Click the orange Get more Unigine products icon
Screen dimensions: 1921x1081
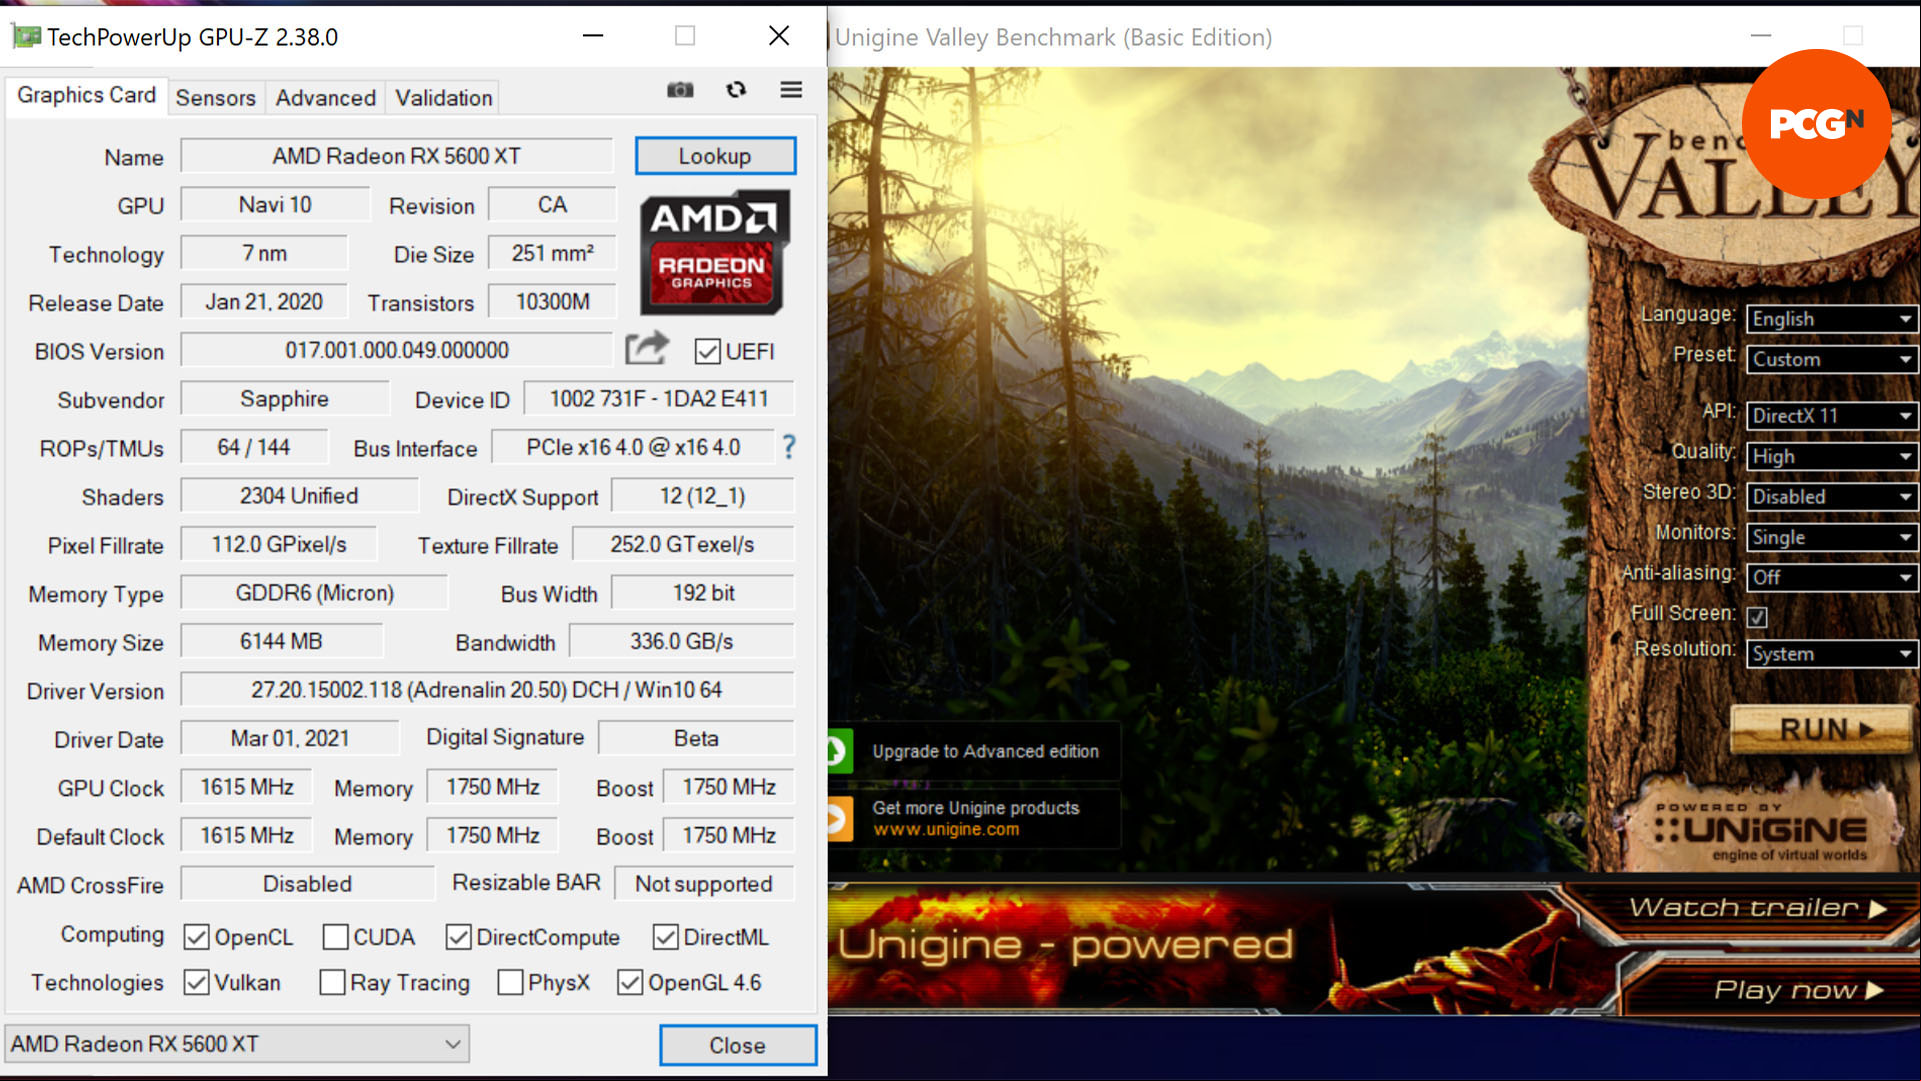[x=838, y=819]
